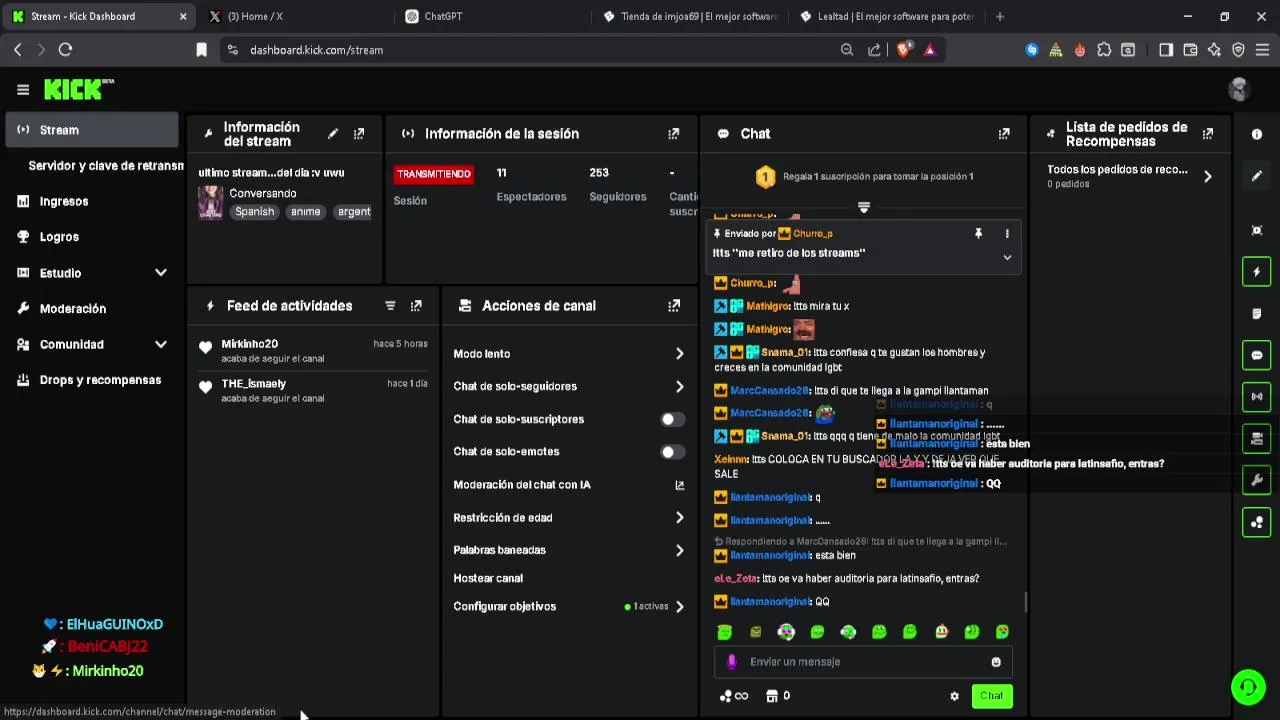This screenshot has height=720, width=1280.
Task: Click the stream category thumbnail
Action: pyautogui.click(x=210, y=202)
